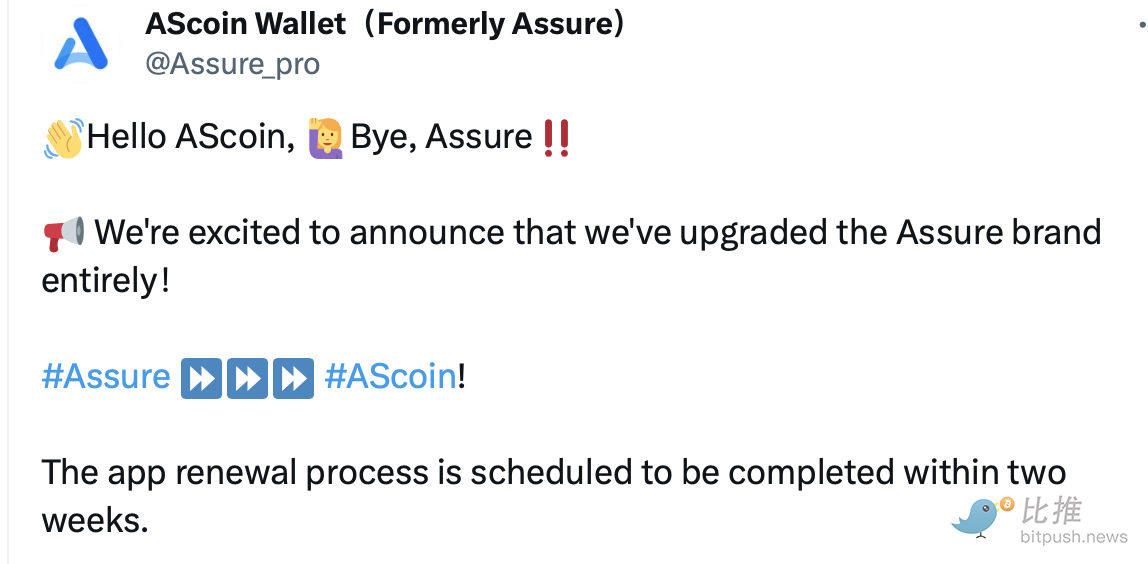Click the first fast-forward arrow emoji
The image size is (1148, 564).
pyautogui.click(x=201, y=378)
